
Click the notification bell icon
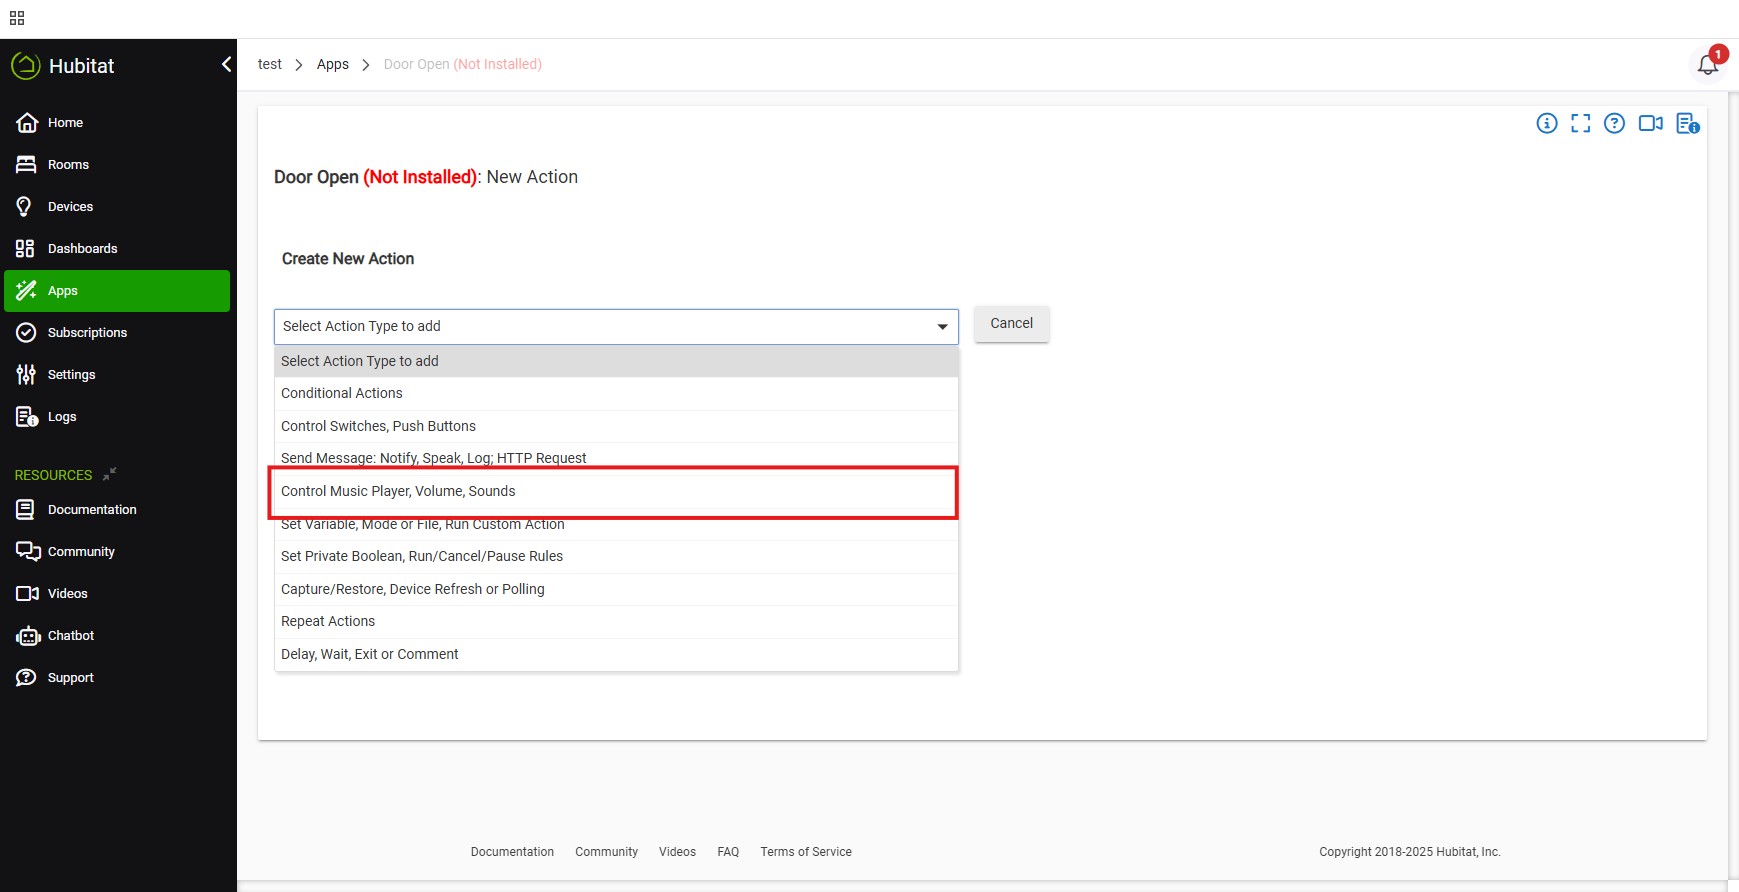(x=1707, y=65)
